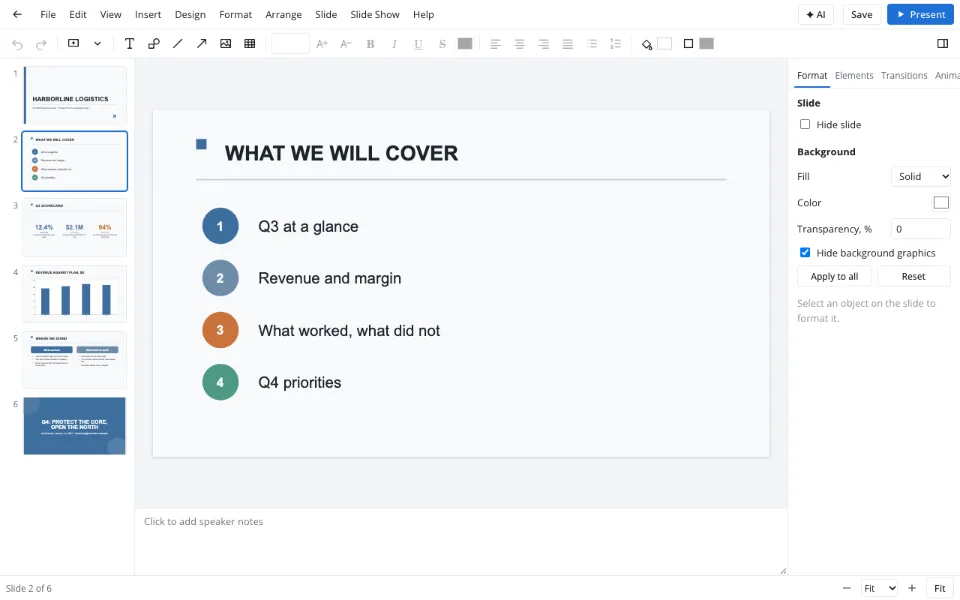
Task: Toggle underline formatting
Action: coord(418,43)
